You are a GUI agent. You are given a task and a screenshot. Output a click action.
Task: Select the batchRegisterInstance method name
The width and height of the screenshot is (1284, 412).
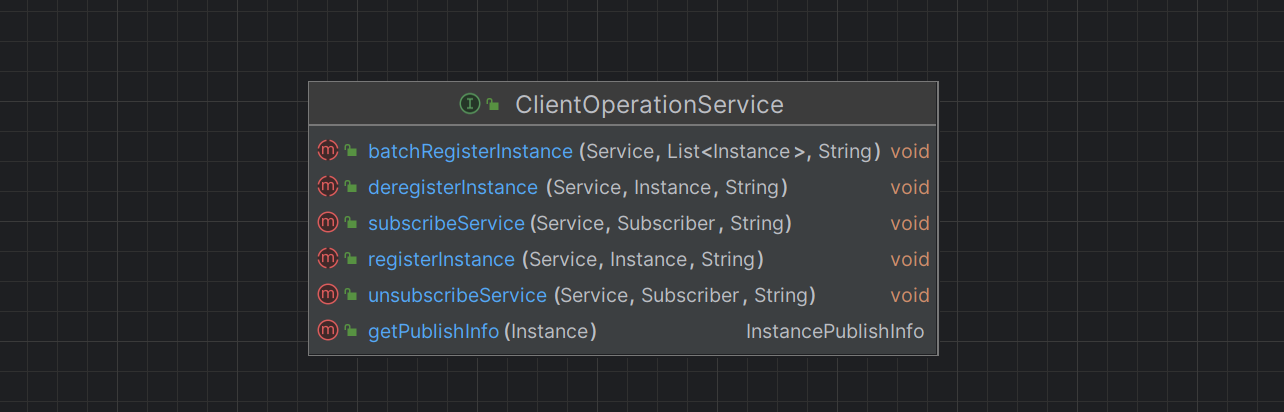(470, 151)
